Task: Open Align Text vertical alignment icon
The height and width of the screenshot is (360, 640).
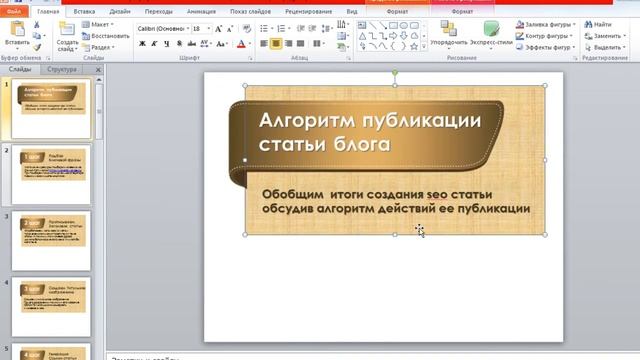Action: 342,36
